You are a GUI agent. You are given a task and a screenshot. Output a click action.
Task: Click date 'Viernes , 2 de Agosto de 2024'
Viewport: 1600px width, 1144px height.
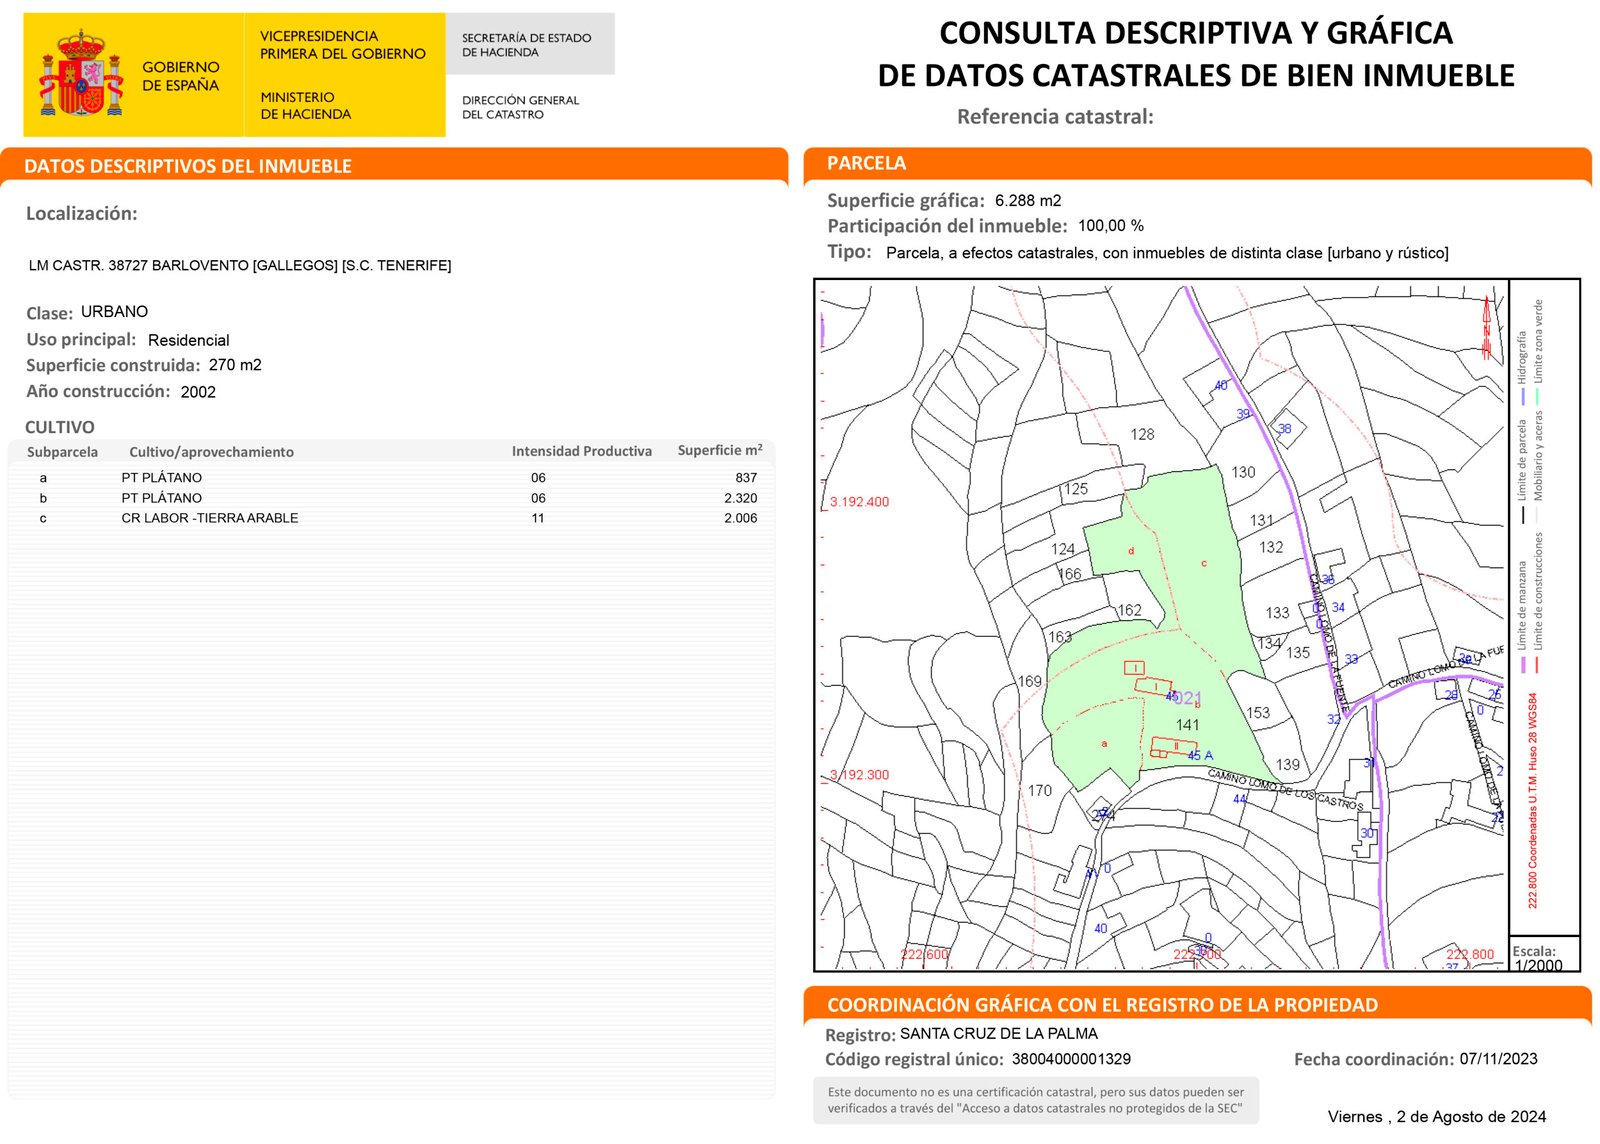coord(1437,1117)
